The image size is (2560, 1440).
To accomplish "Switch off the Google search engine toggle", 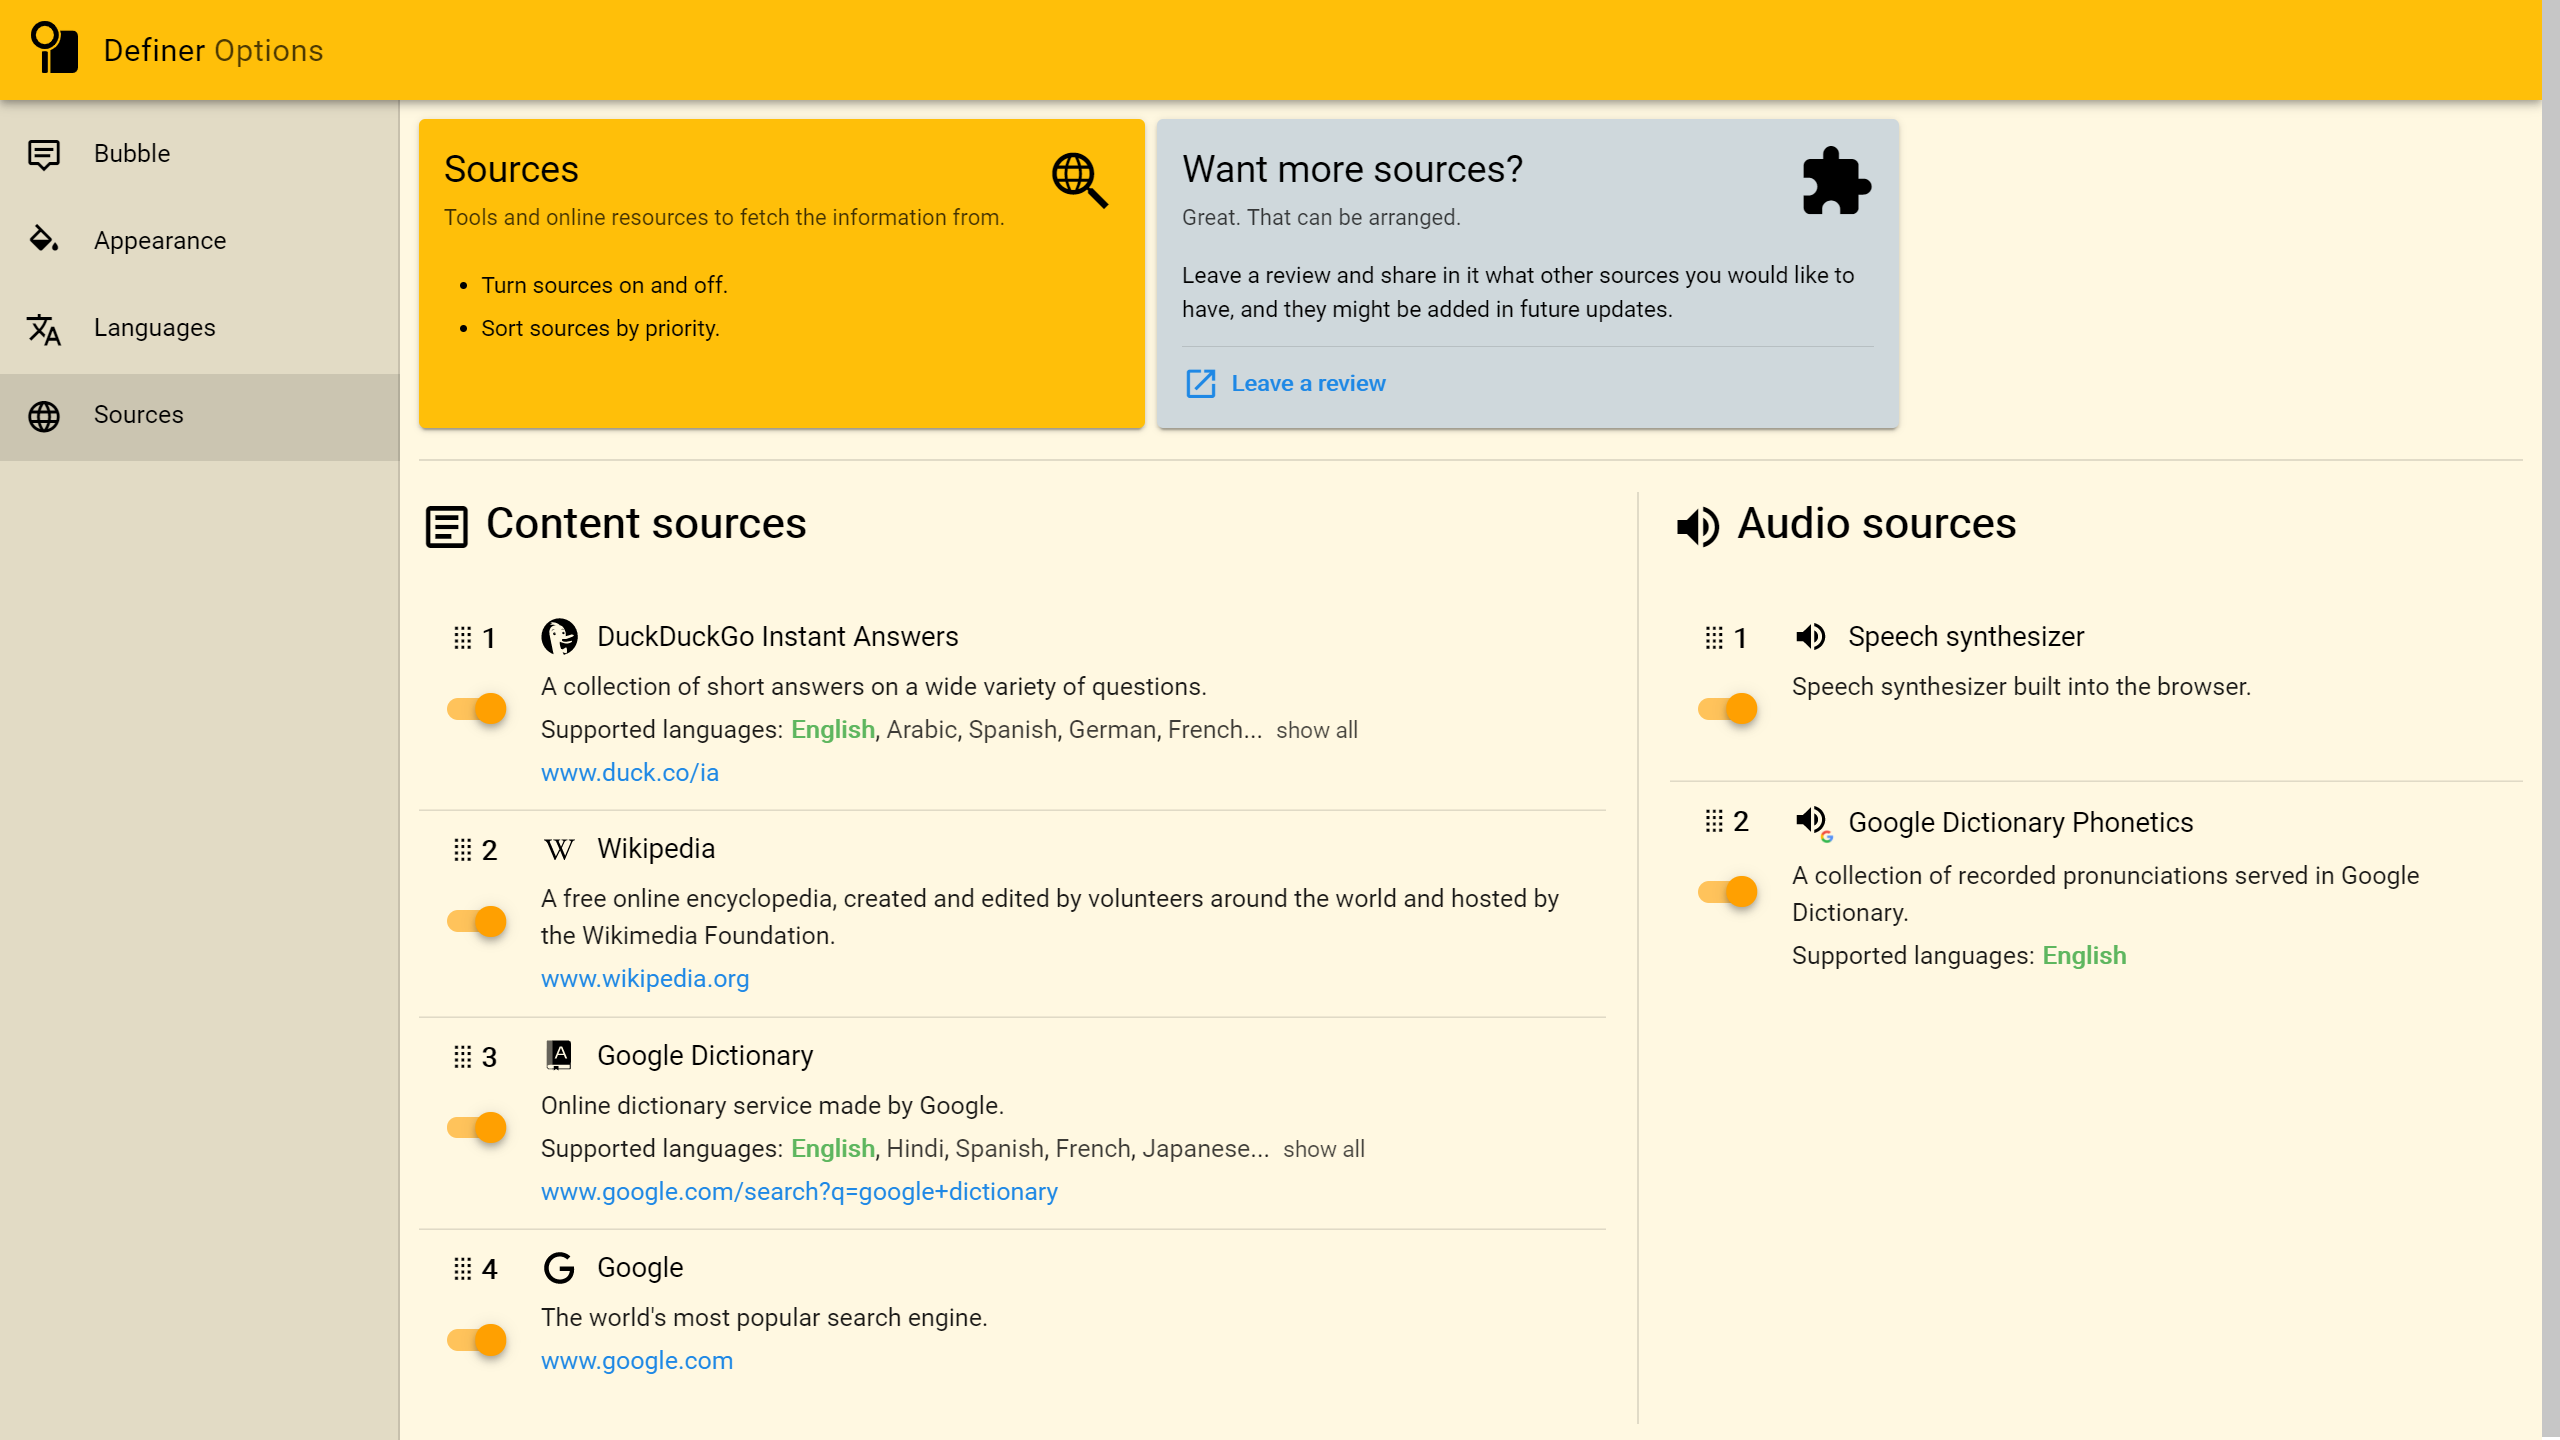I will (x=477, y=1340).
